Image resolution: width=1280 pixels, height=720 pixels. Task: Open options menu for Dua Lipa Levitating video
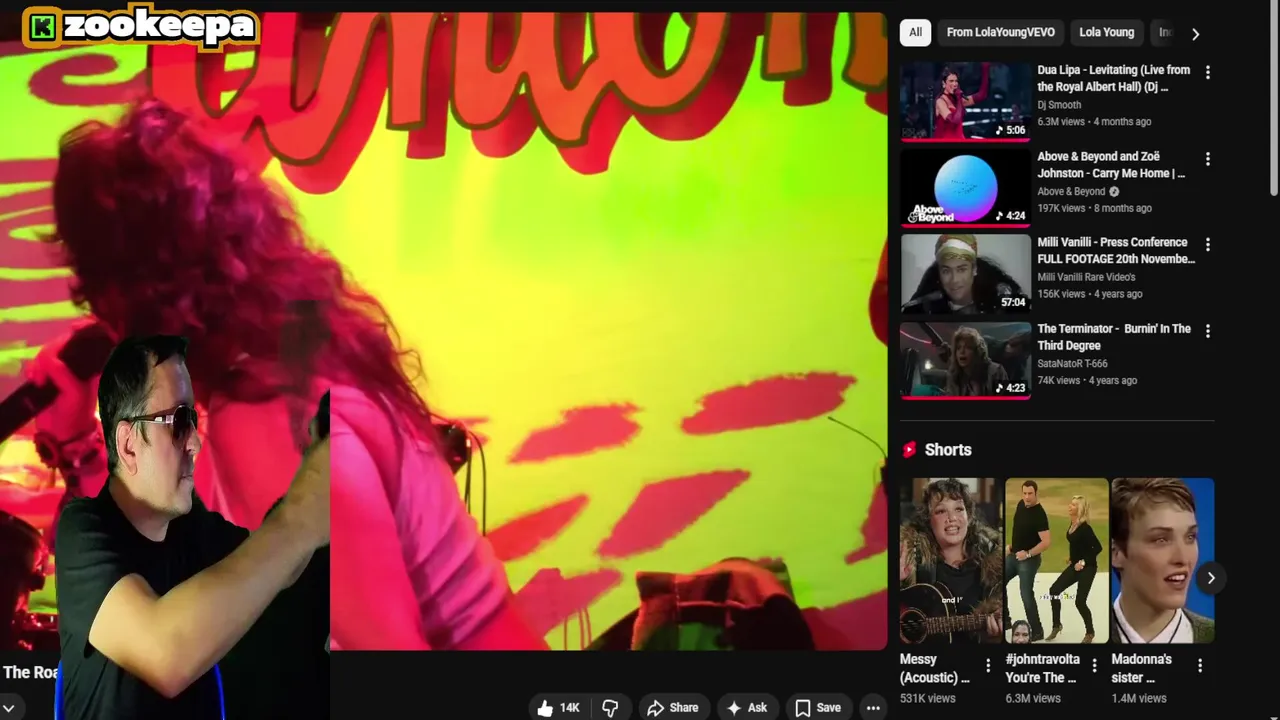(1207, 72)
